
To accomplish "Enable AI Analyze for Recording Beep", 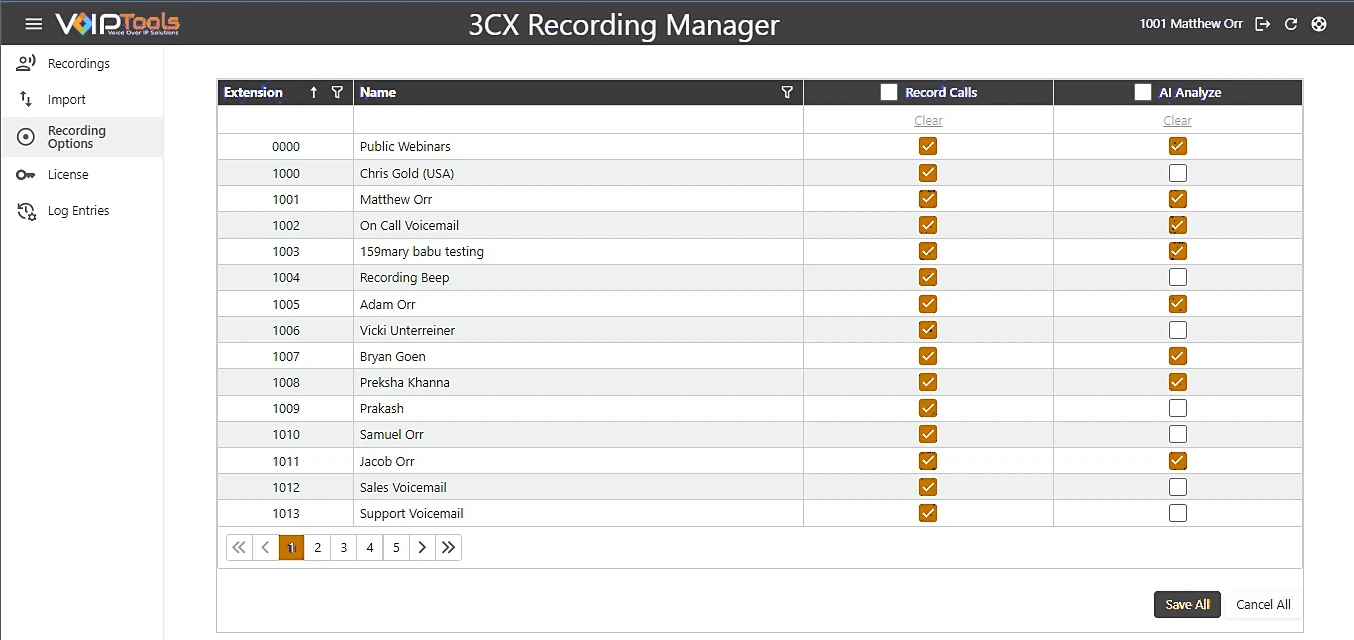I will tap(1178, 277).
